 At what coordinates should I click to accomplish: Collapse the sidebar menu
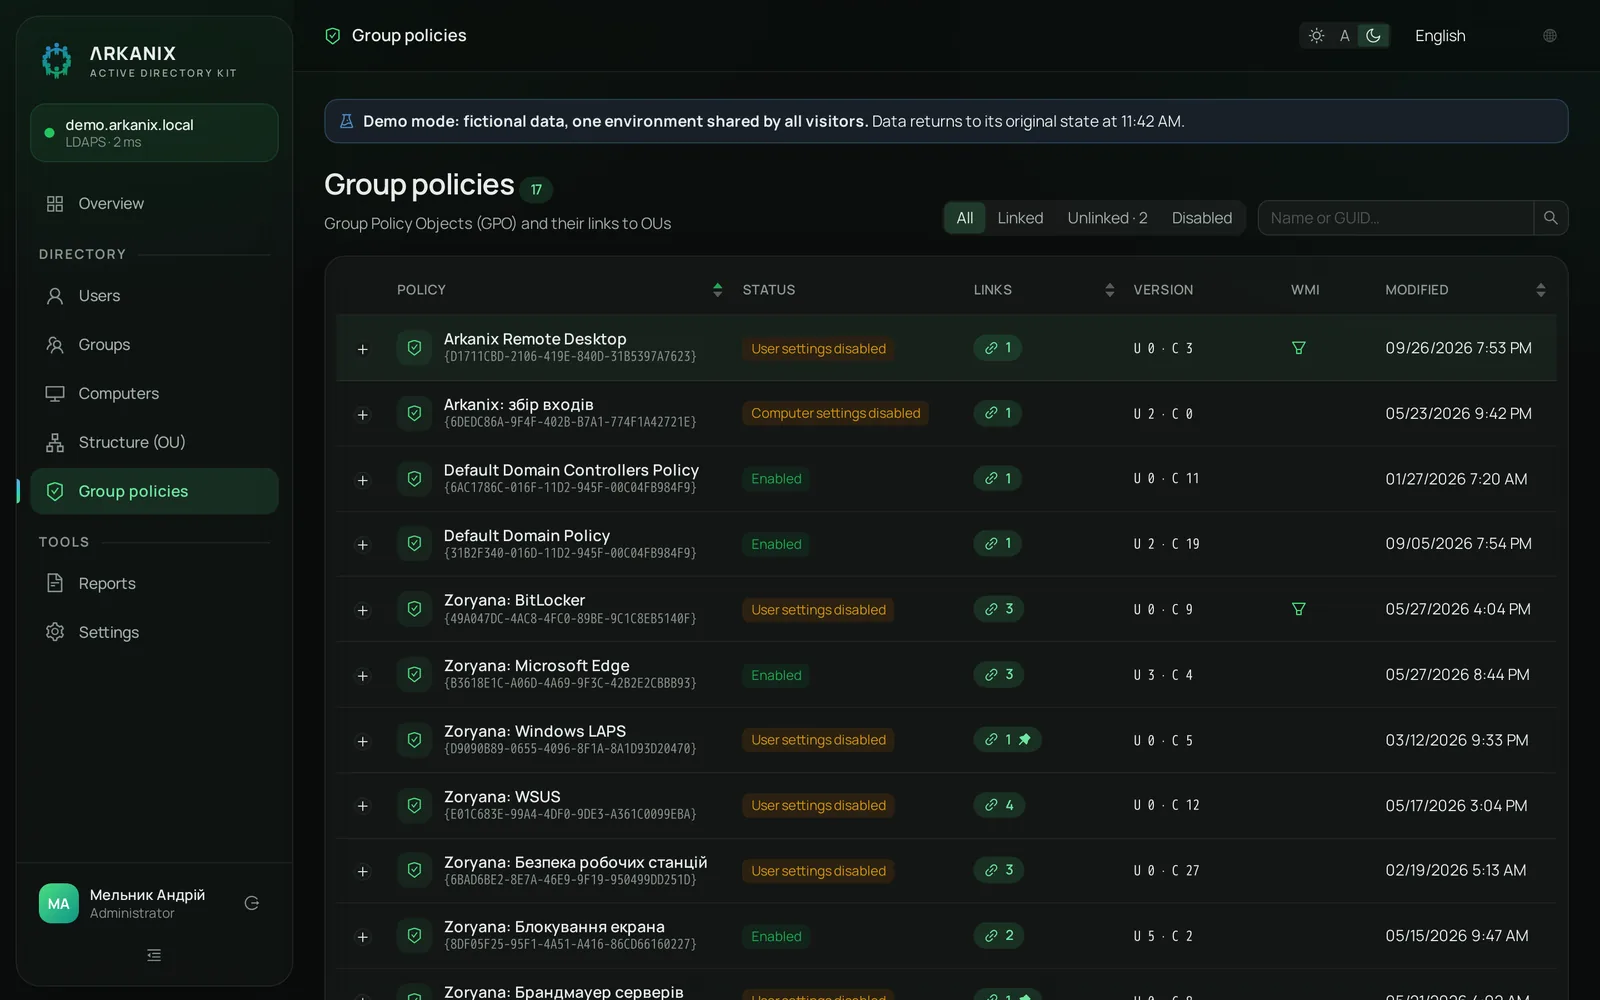coord(154,955)
